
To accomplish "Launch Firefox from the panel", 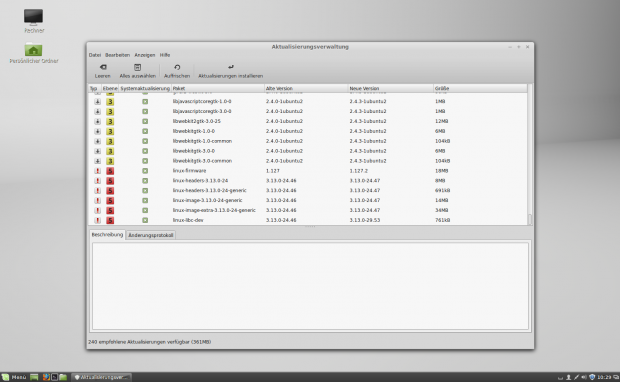I will click(x=46, y=377).
